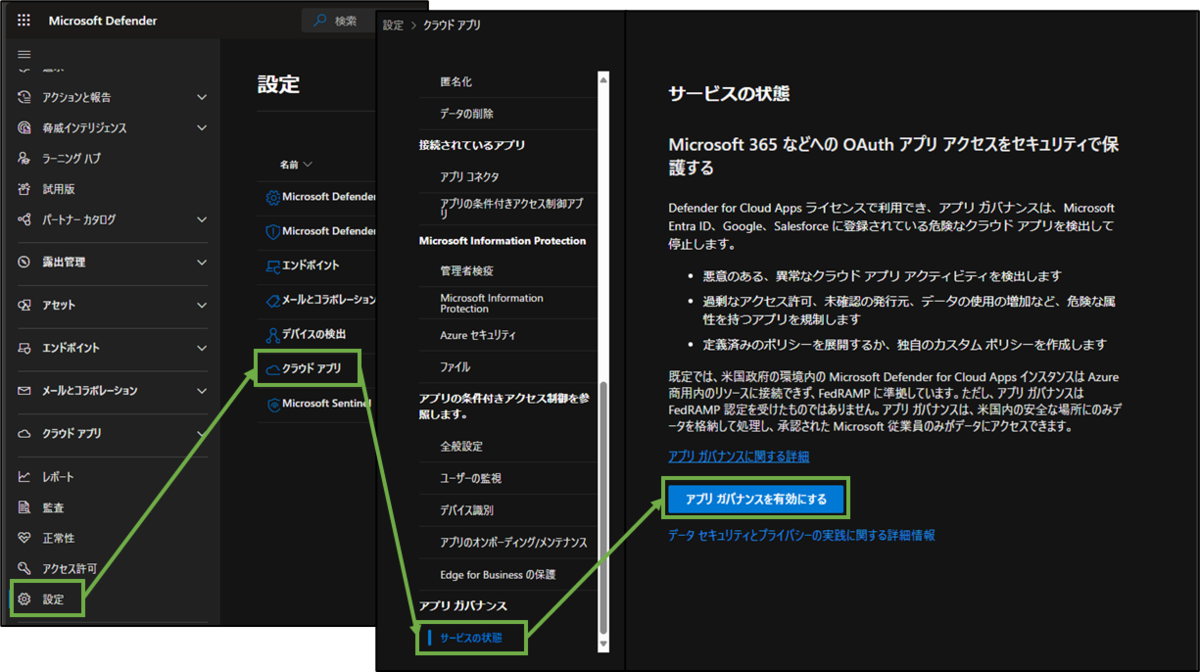The height and width of the screenshot is (672, 1200).
Task: Click the エンドポイント device icon in settings list
Action: pyautogui.click(x=272, y=265)
